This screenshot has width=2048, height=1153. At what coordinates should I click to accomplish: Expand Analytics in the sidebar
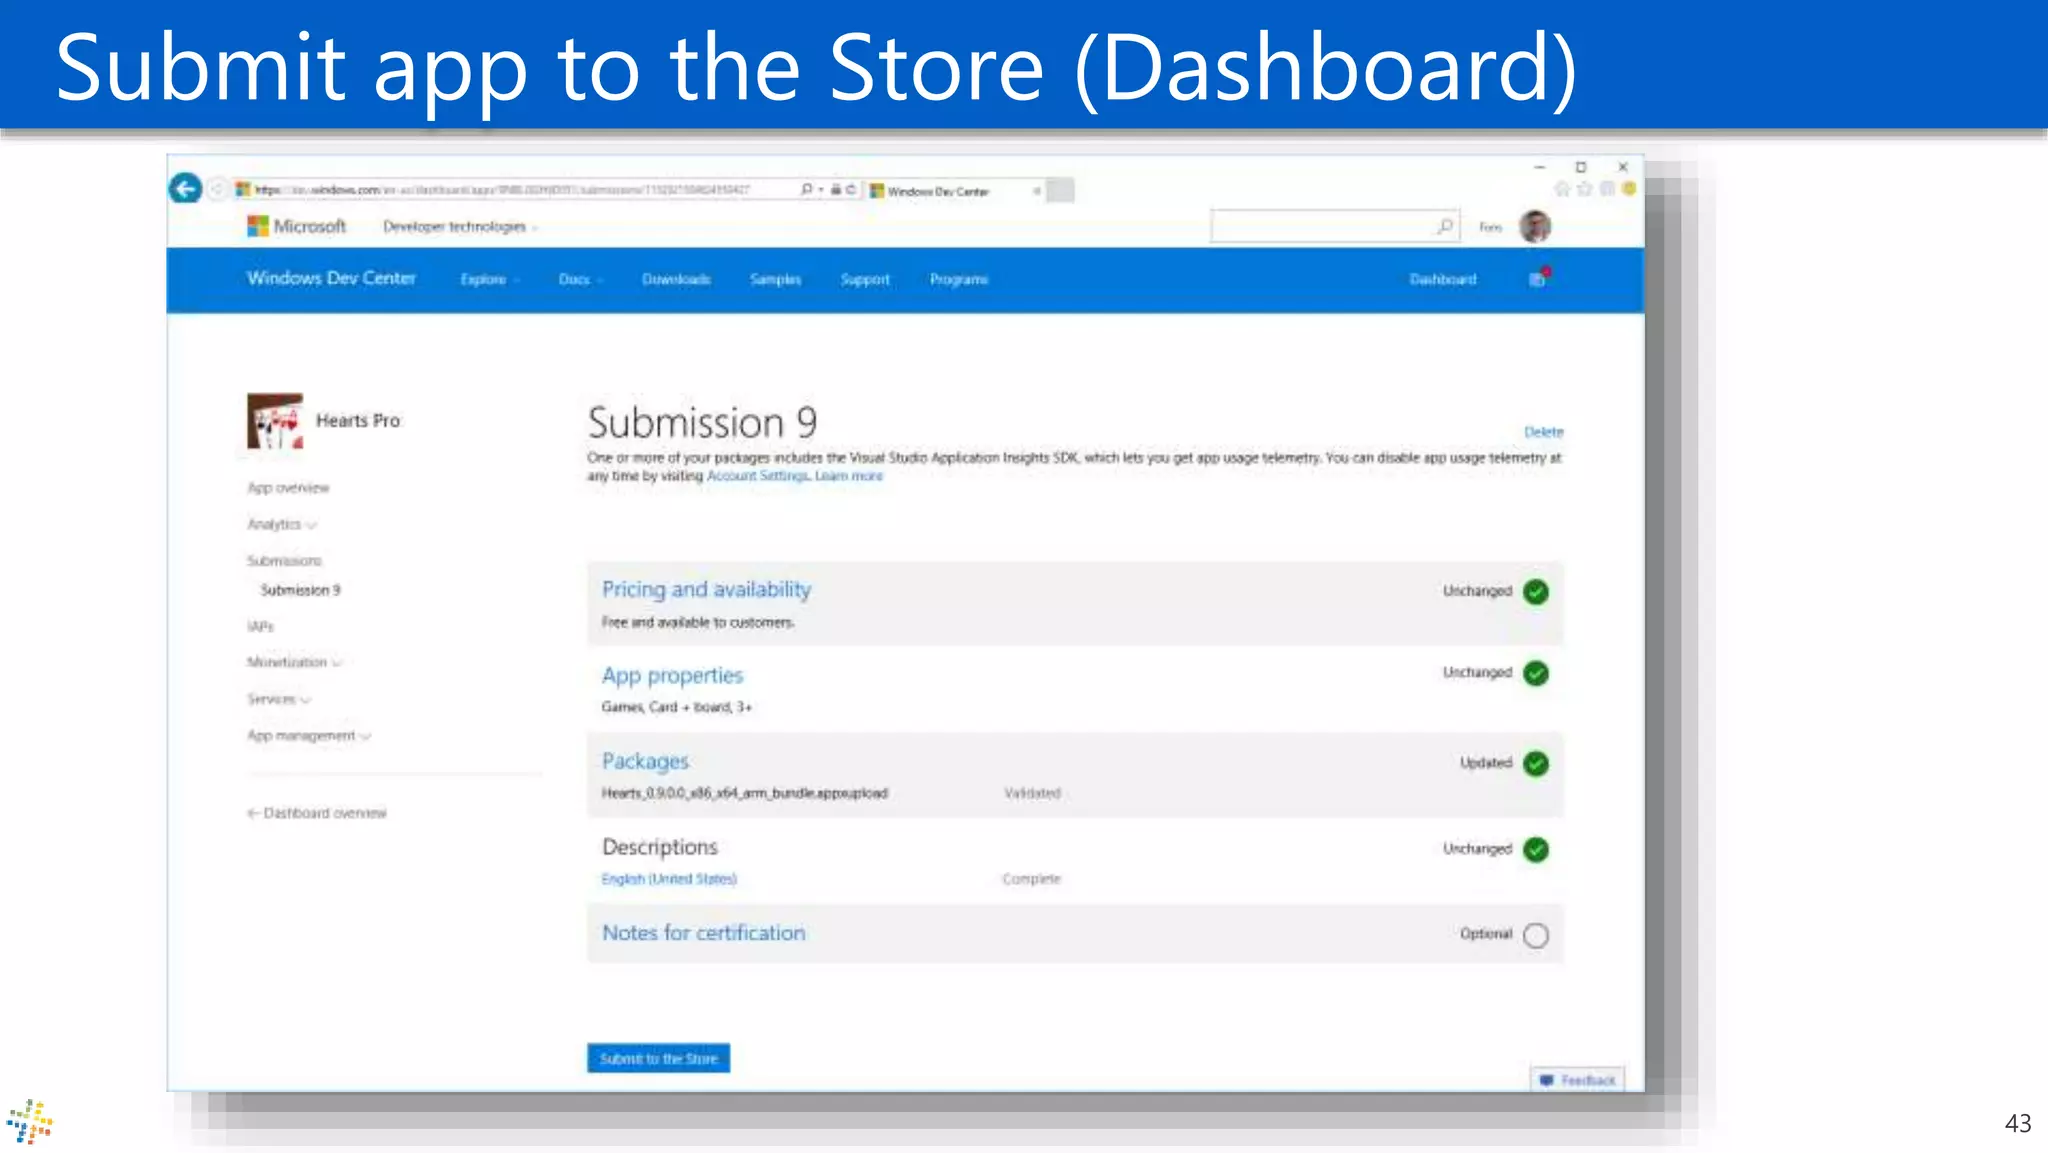click(281, 524)
